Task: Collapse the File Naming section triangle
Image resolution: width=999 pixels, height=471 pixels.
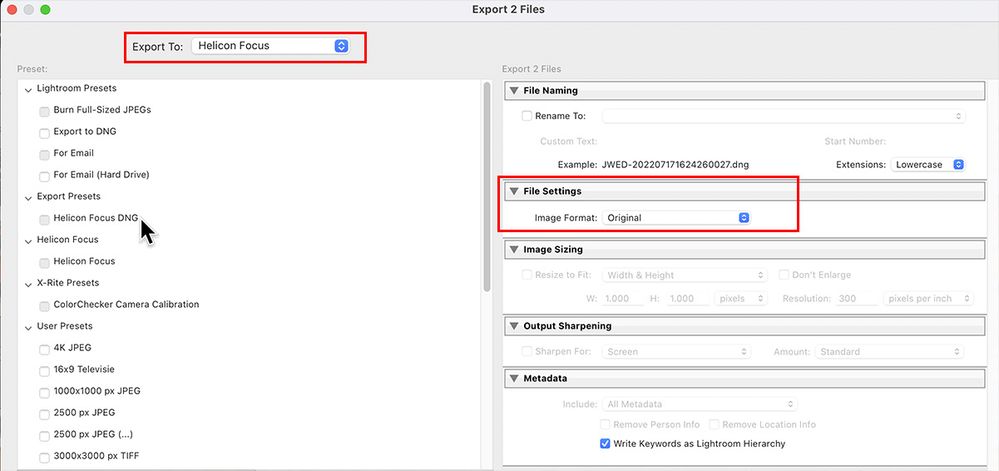Action: (x=514, y=91)
